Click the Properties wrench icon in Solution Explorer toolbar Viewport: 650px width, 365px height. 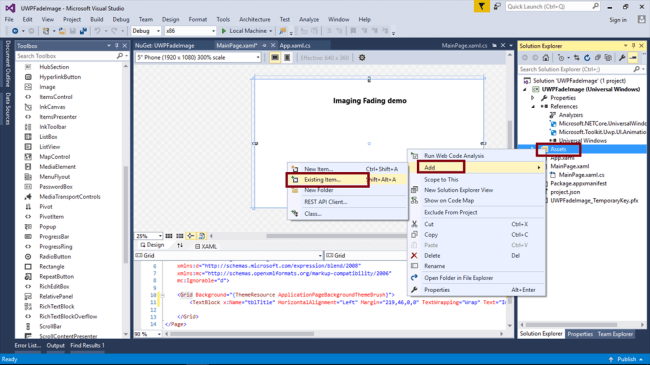click(622, 58)
